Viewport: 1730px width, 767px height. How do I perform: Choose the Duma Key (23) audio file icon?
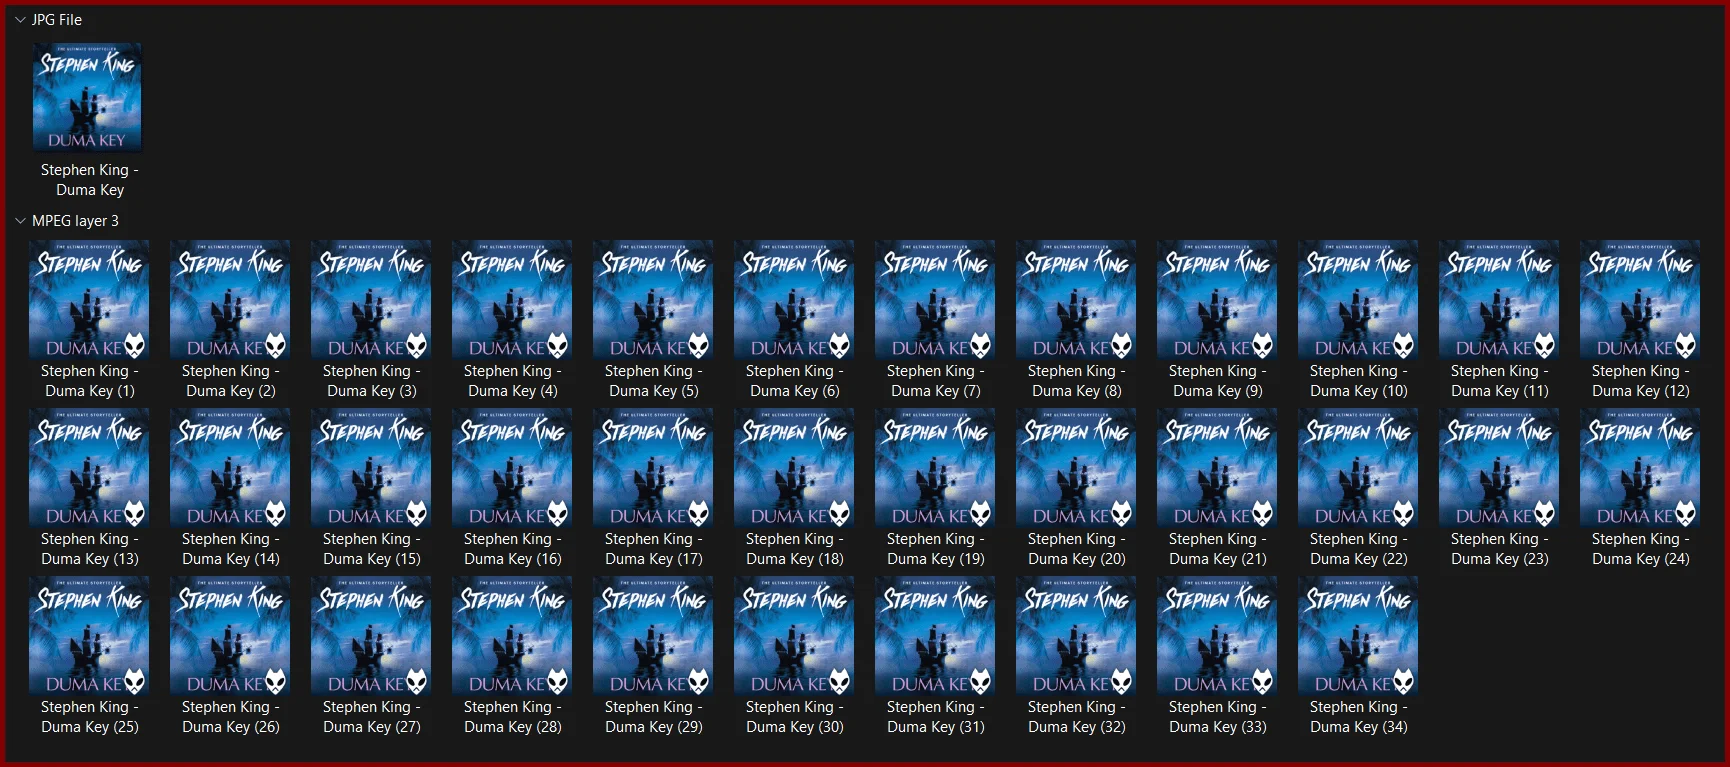click(1499, 468)
